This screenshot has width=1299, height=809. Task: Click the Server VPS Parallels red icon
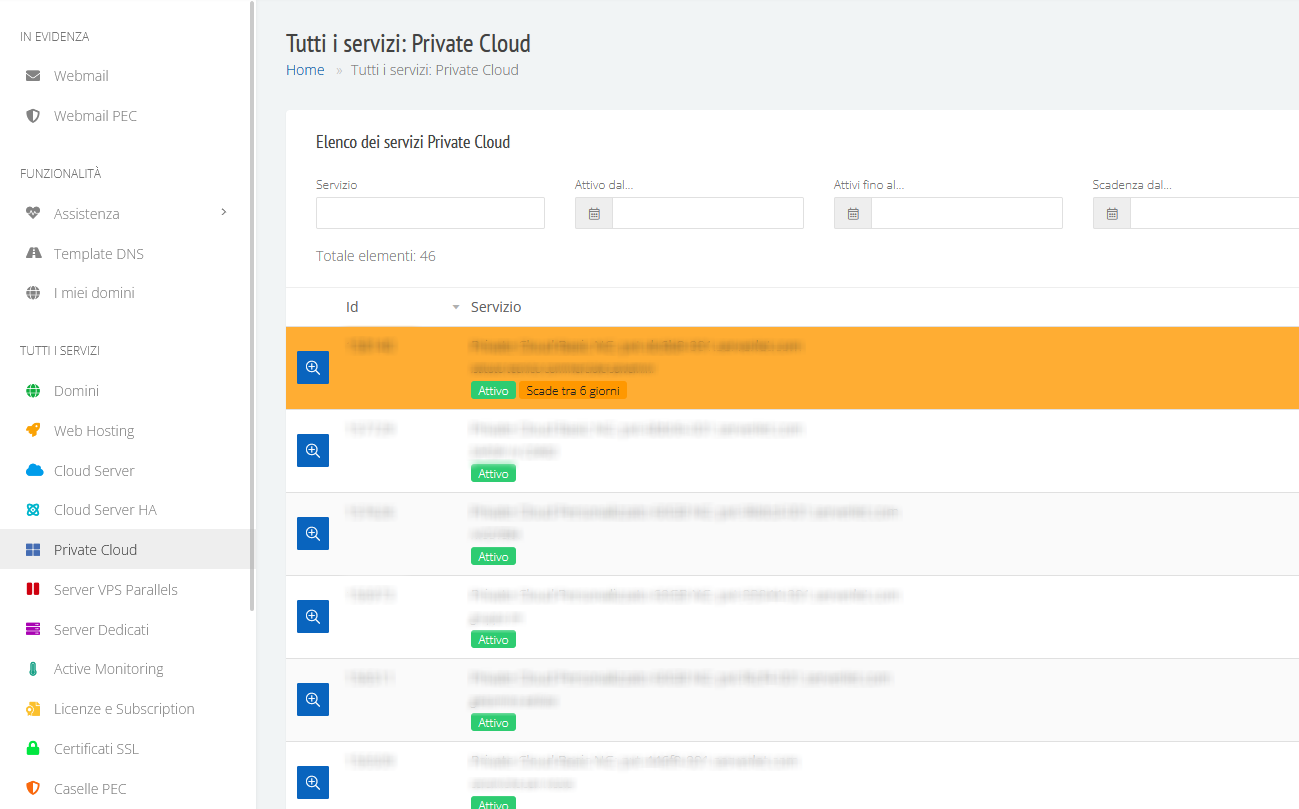click(x=33, y=589)
